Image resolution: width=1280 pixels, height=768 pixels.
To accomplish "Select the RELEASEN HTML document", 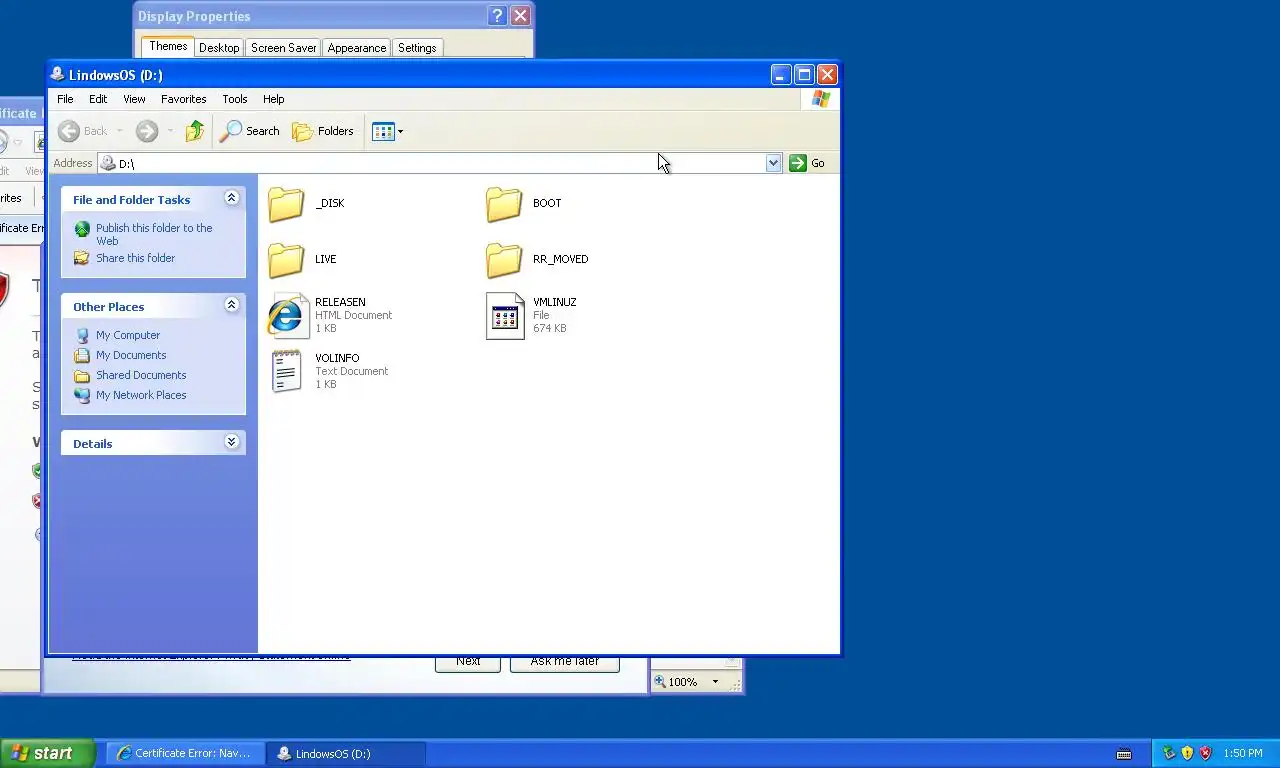I will pos(330,315).
